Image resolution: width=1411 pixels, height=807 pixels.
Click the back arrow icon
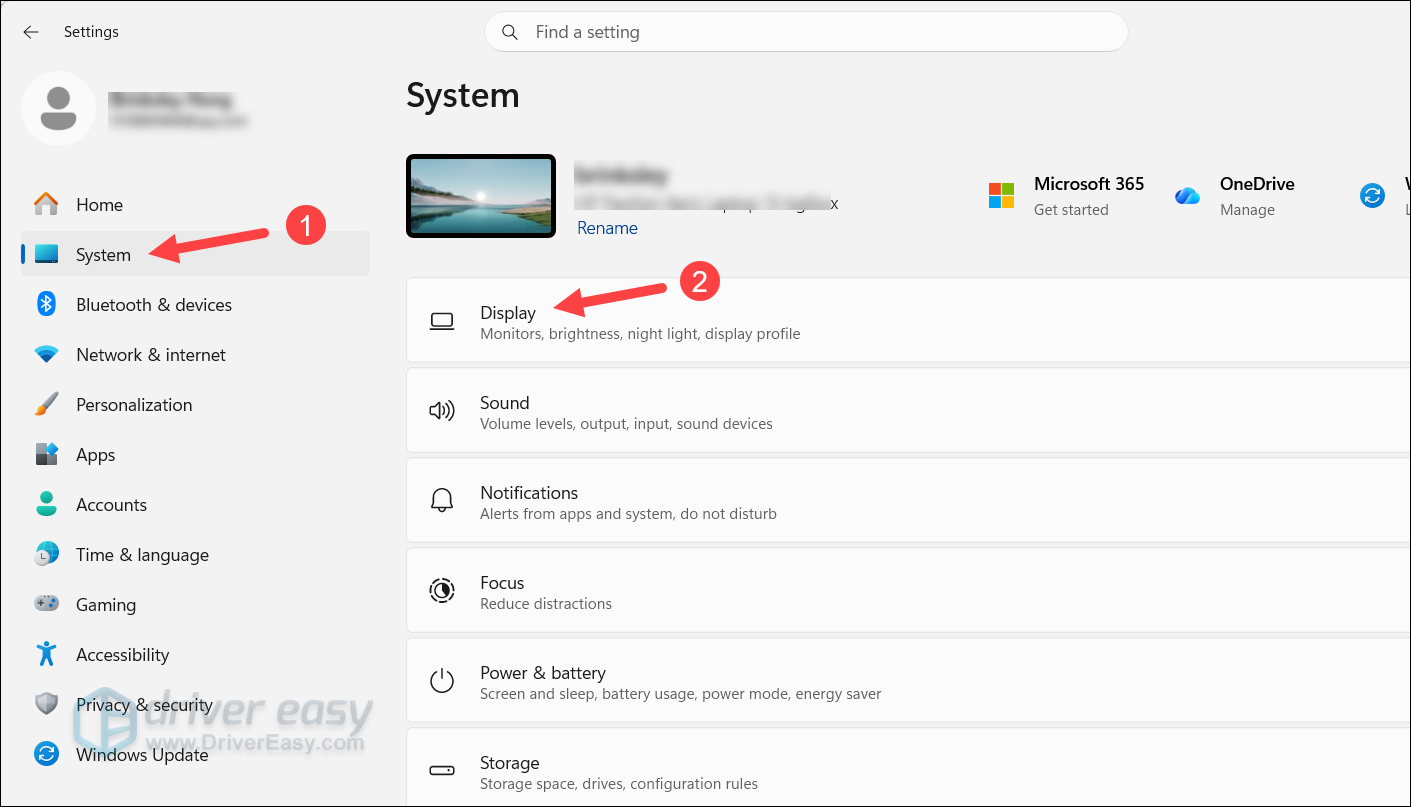[31, 32]
